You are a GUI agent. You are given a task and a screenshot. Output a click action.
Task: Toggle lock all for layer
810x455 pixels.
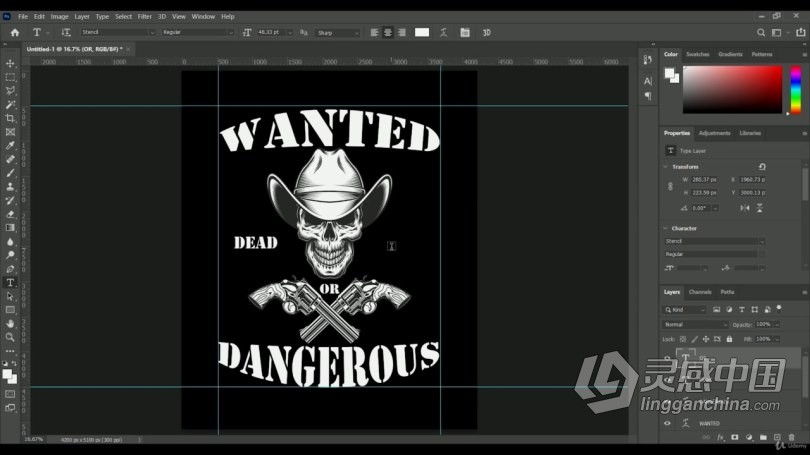pos(729,339)
